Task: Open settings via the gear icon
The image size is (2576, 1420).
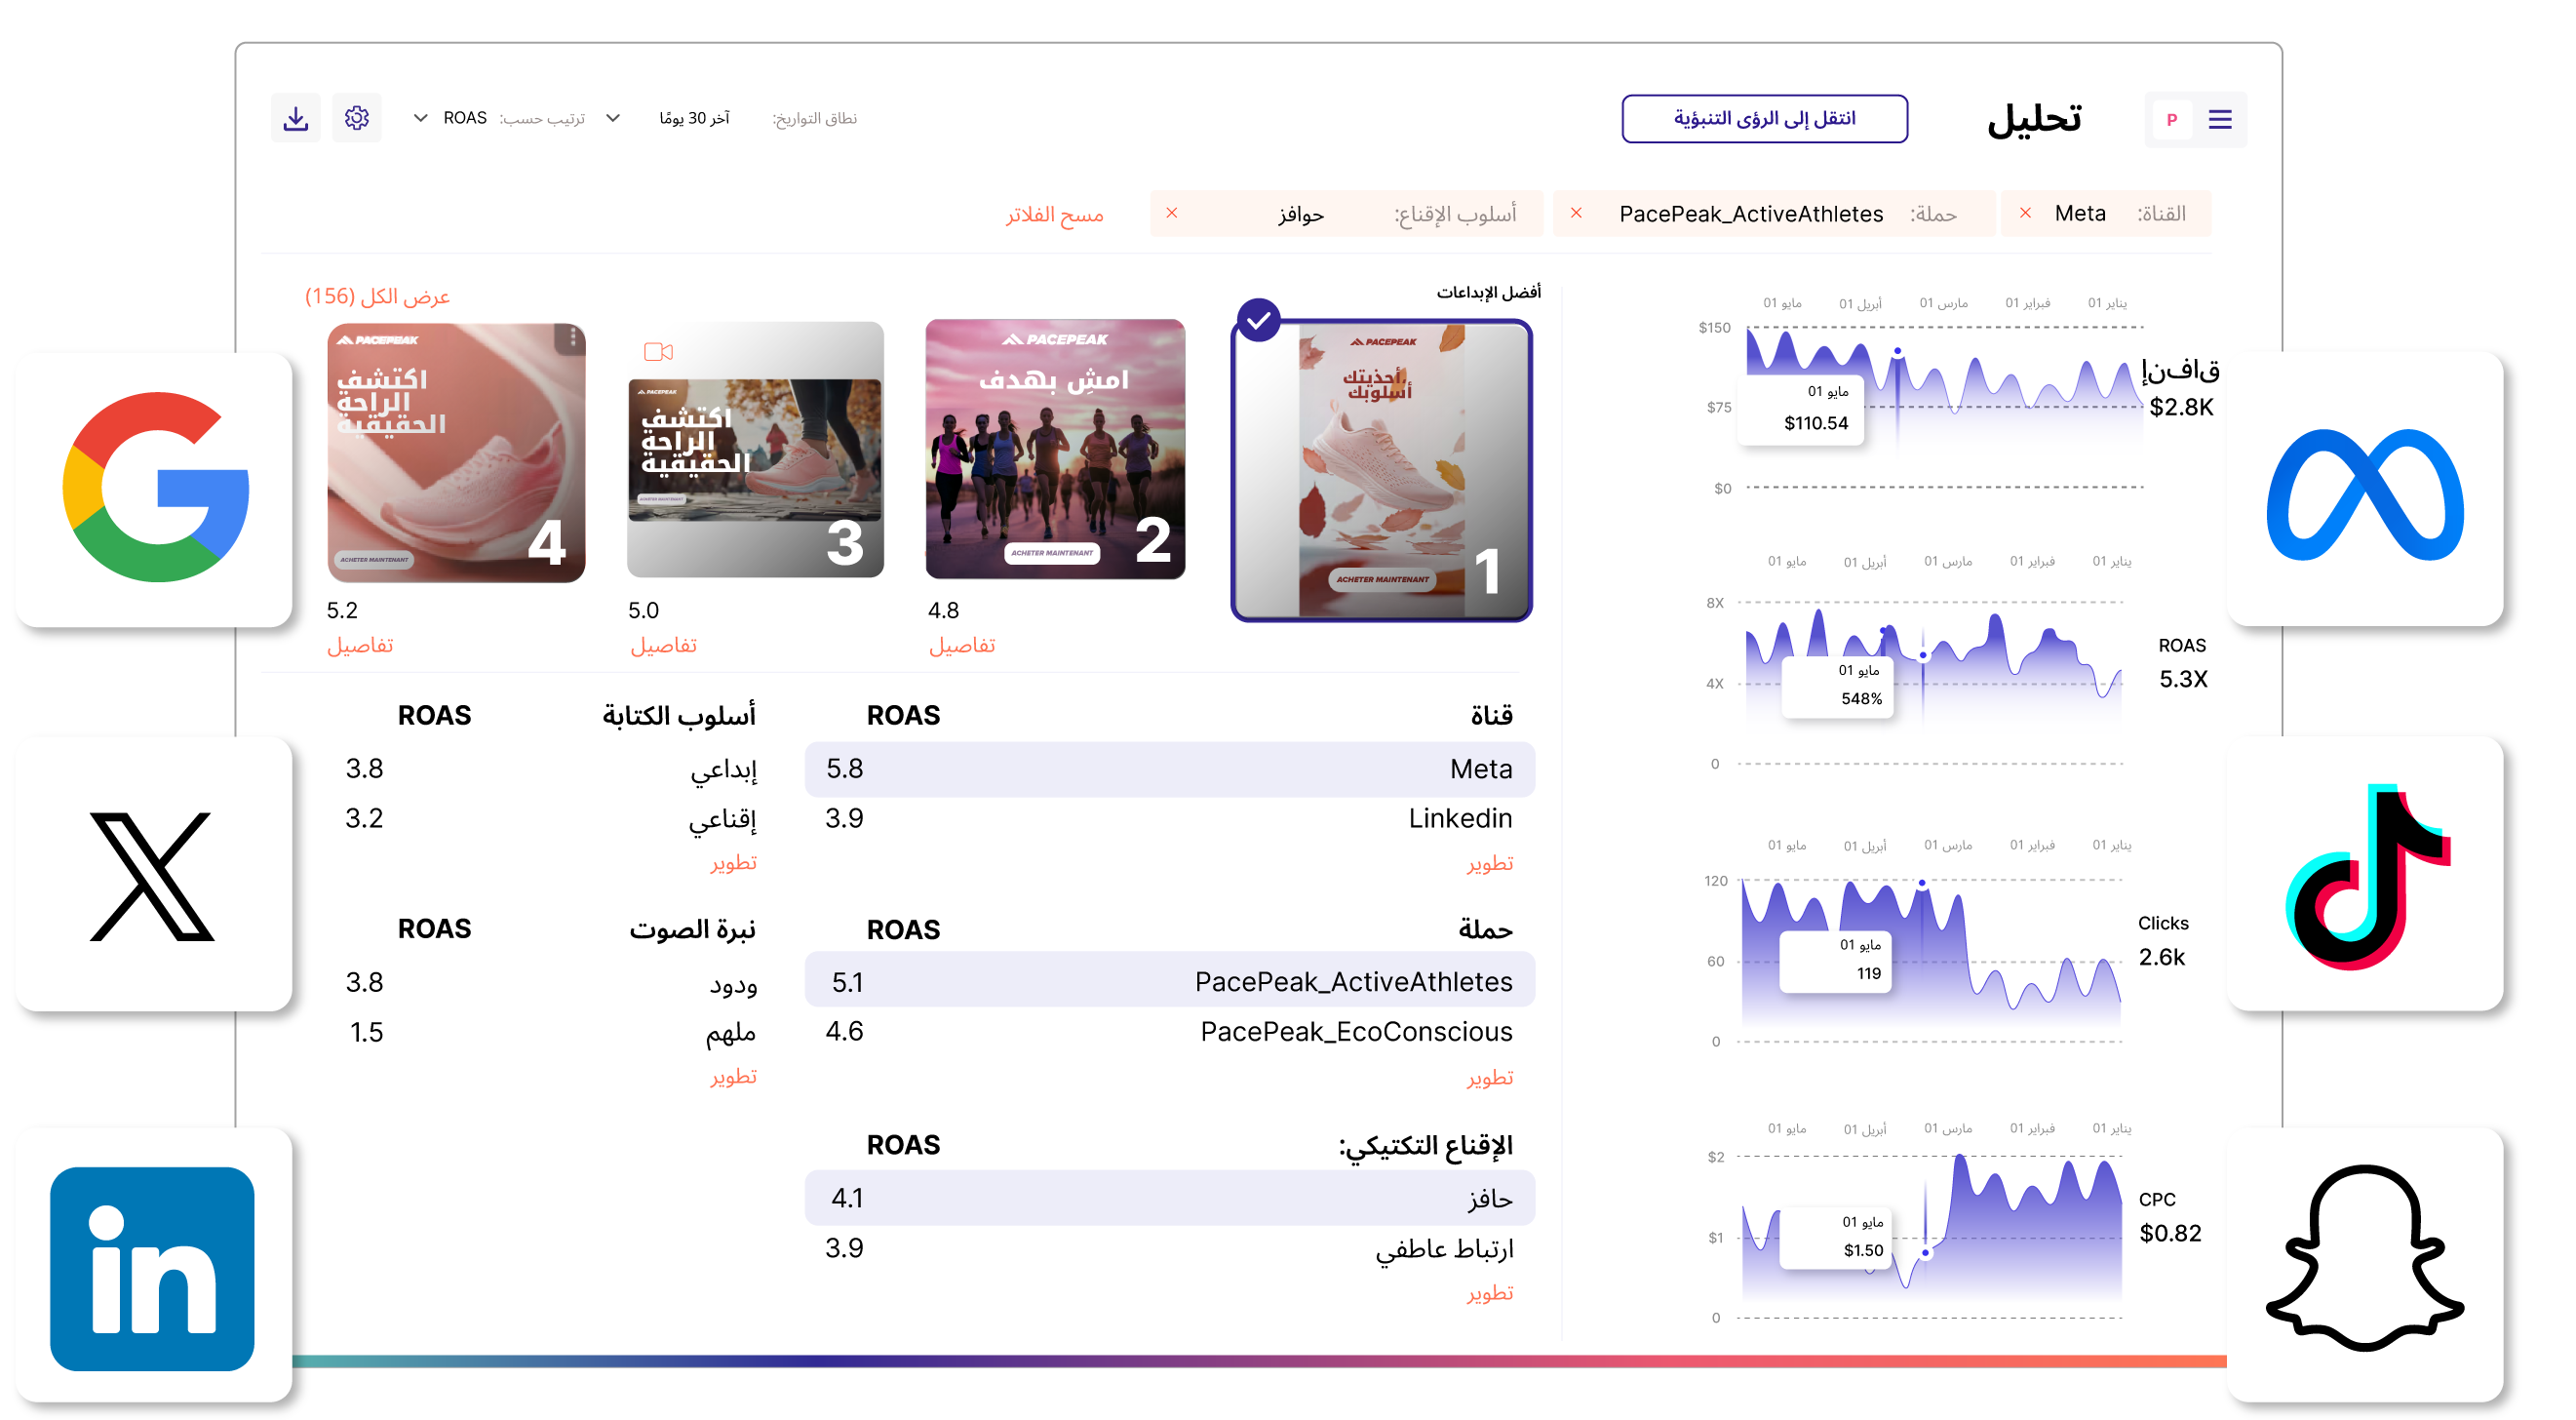Action: point(357,118)
